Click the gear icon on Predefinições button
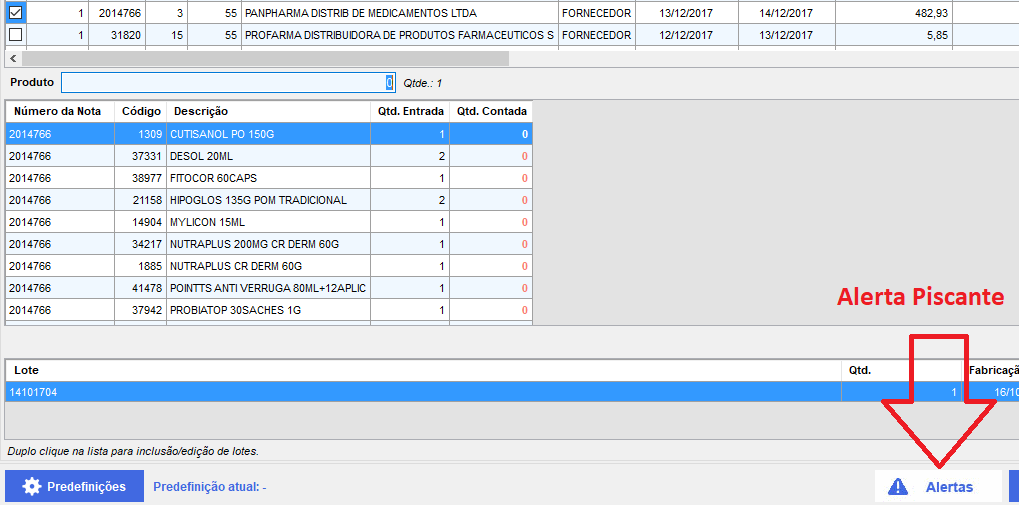This screenshot has height=505, width=1019. [x=31, y=487]
